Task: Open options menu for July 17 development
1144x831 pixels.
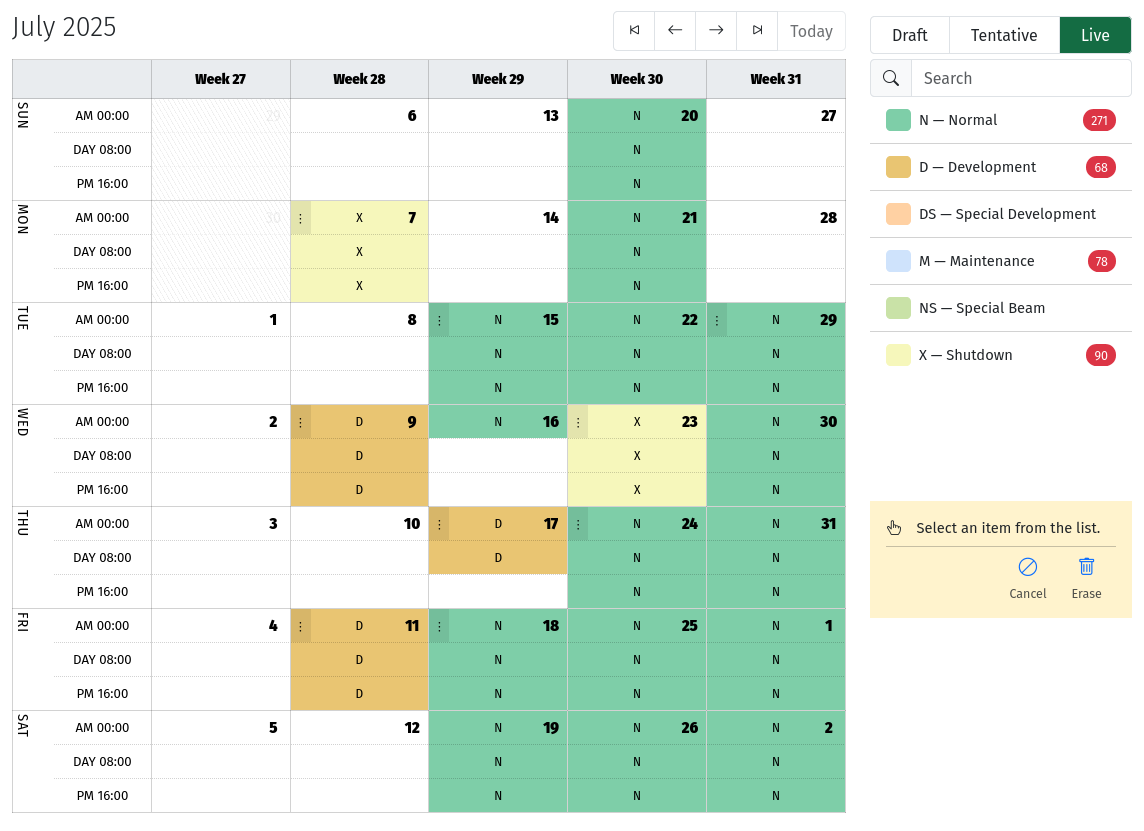Action: 439,524
